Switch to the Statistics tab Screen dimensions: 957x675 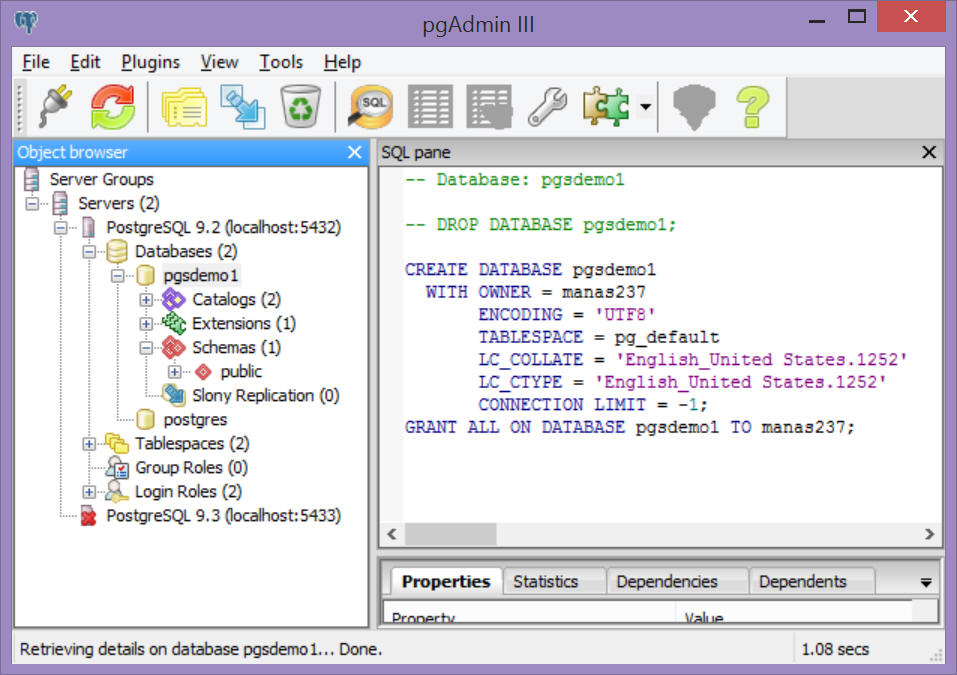[545, 581]
